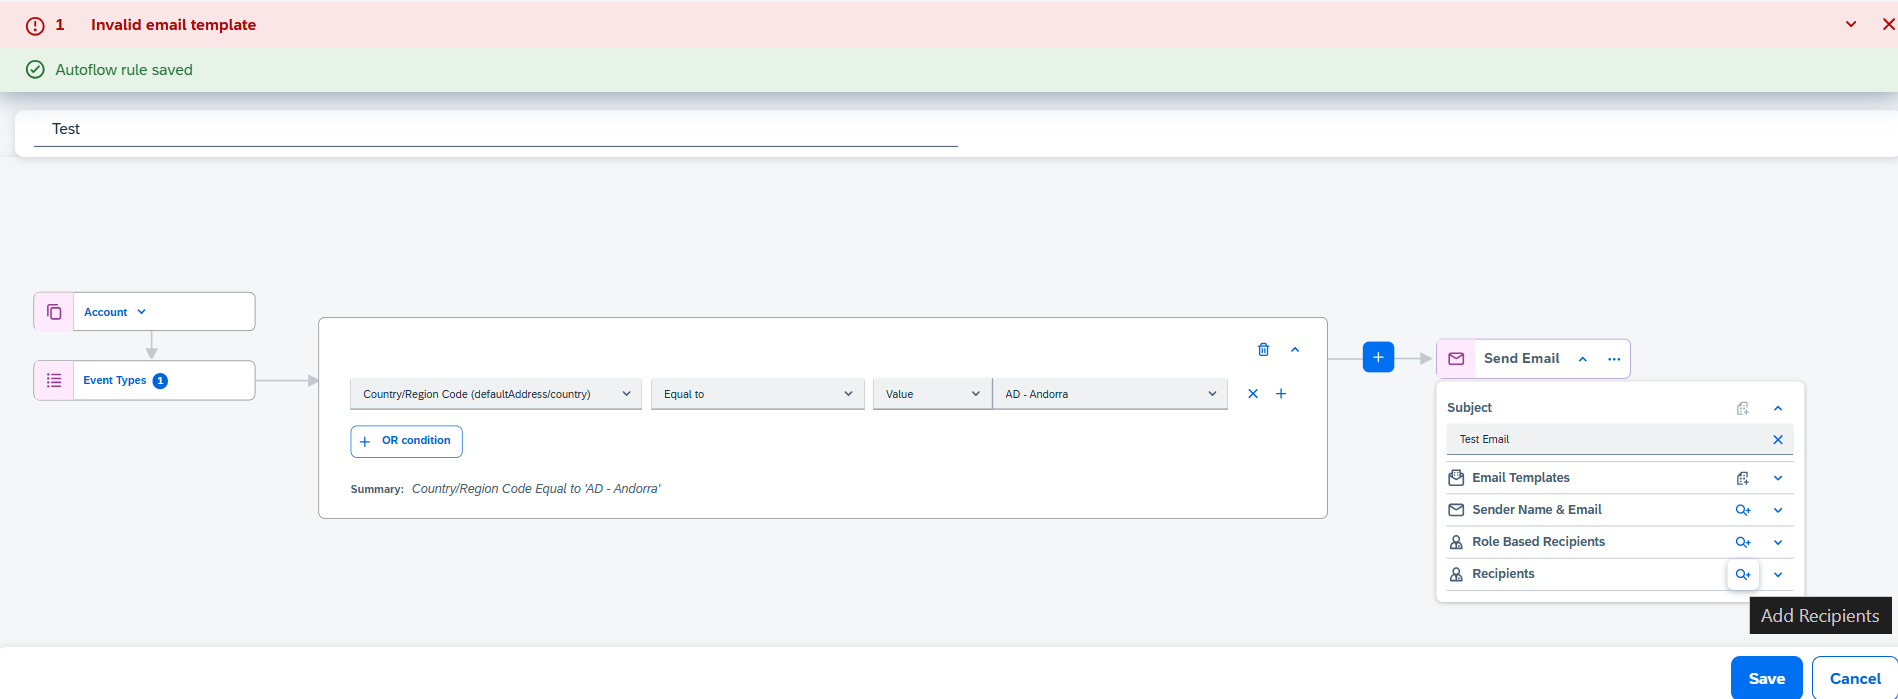
Task: Click the 'Invalid email template' error text
Action: [x=173, y=25]
